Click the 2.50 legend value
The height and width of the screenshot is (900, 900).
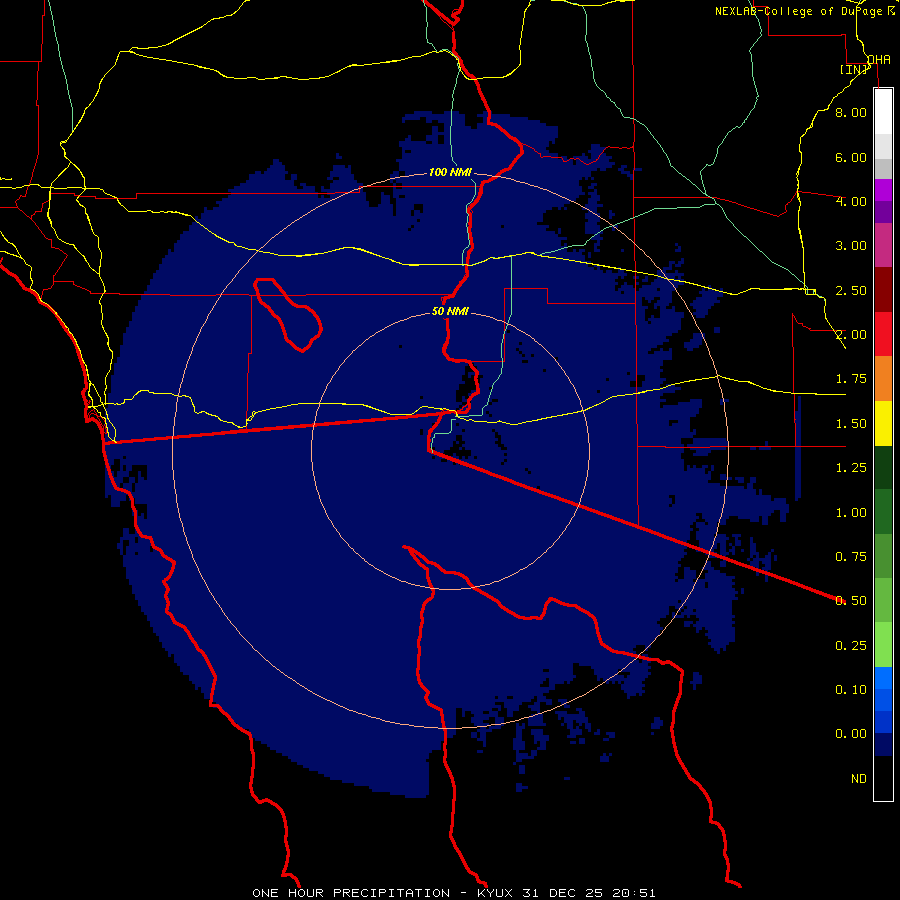click(851, 290)
